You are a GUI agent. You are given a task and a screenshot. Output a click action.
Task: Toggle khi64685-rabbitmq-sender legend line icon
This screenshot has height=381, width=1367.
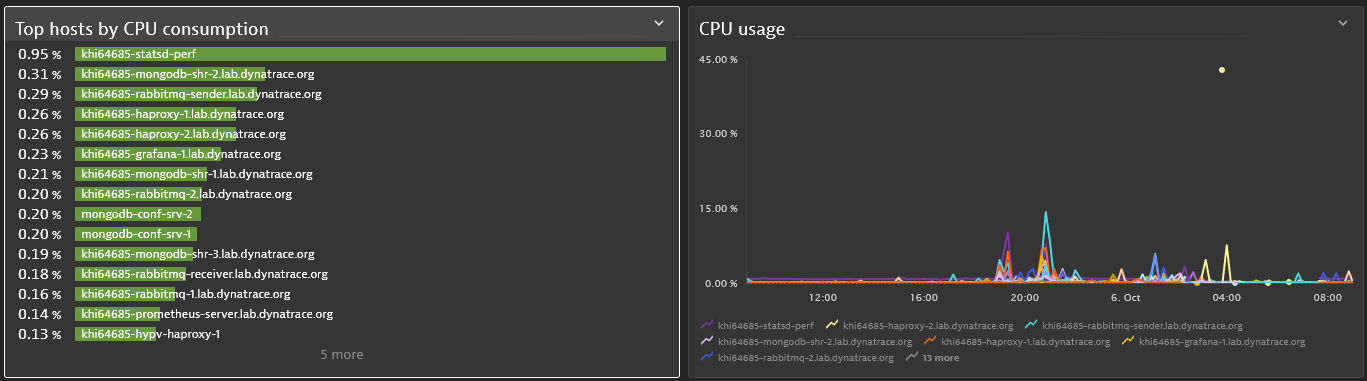[x=1031, y=325]
